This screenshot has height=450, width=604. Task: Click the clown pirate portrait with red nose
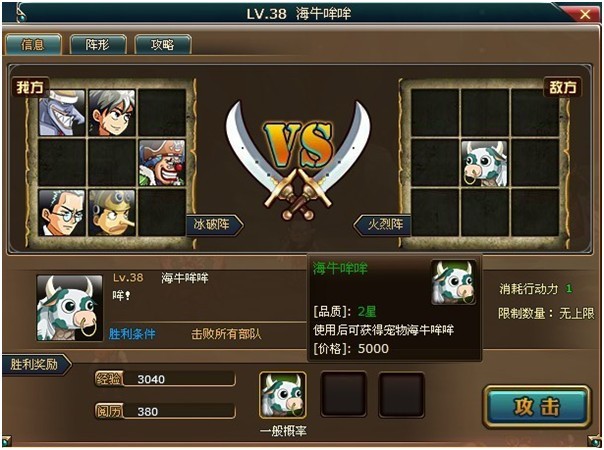162,163
